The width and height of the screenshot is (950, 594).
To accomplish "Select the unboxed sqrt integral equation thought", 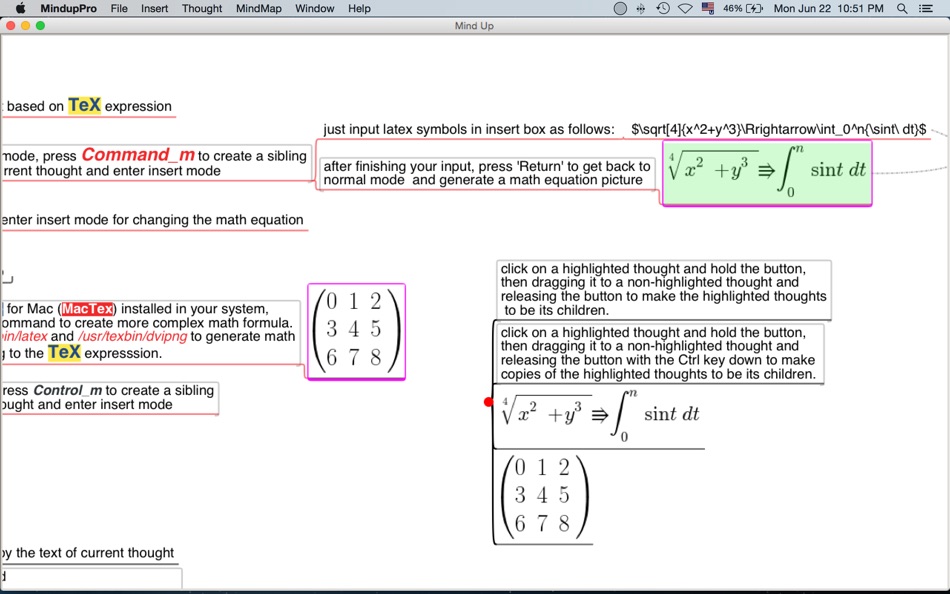I will (x=600, y=416).
